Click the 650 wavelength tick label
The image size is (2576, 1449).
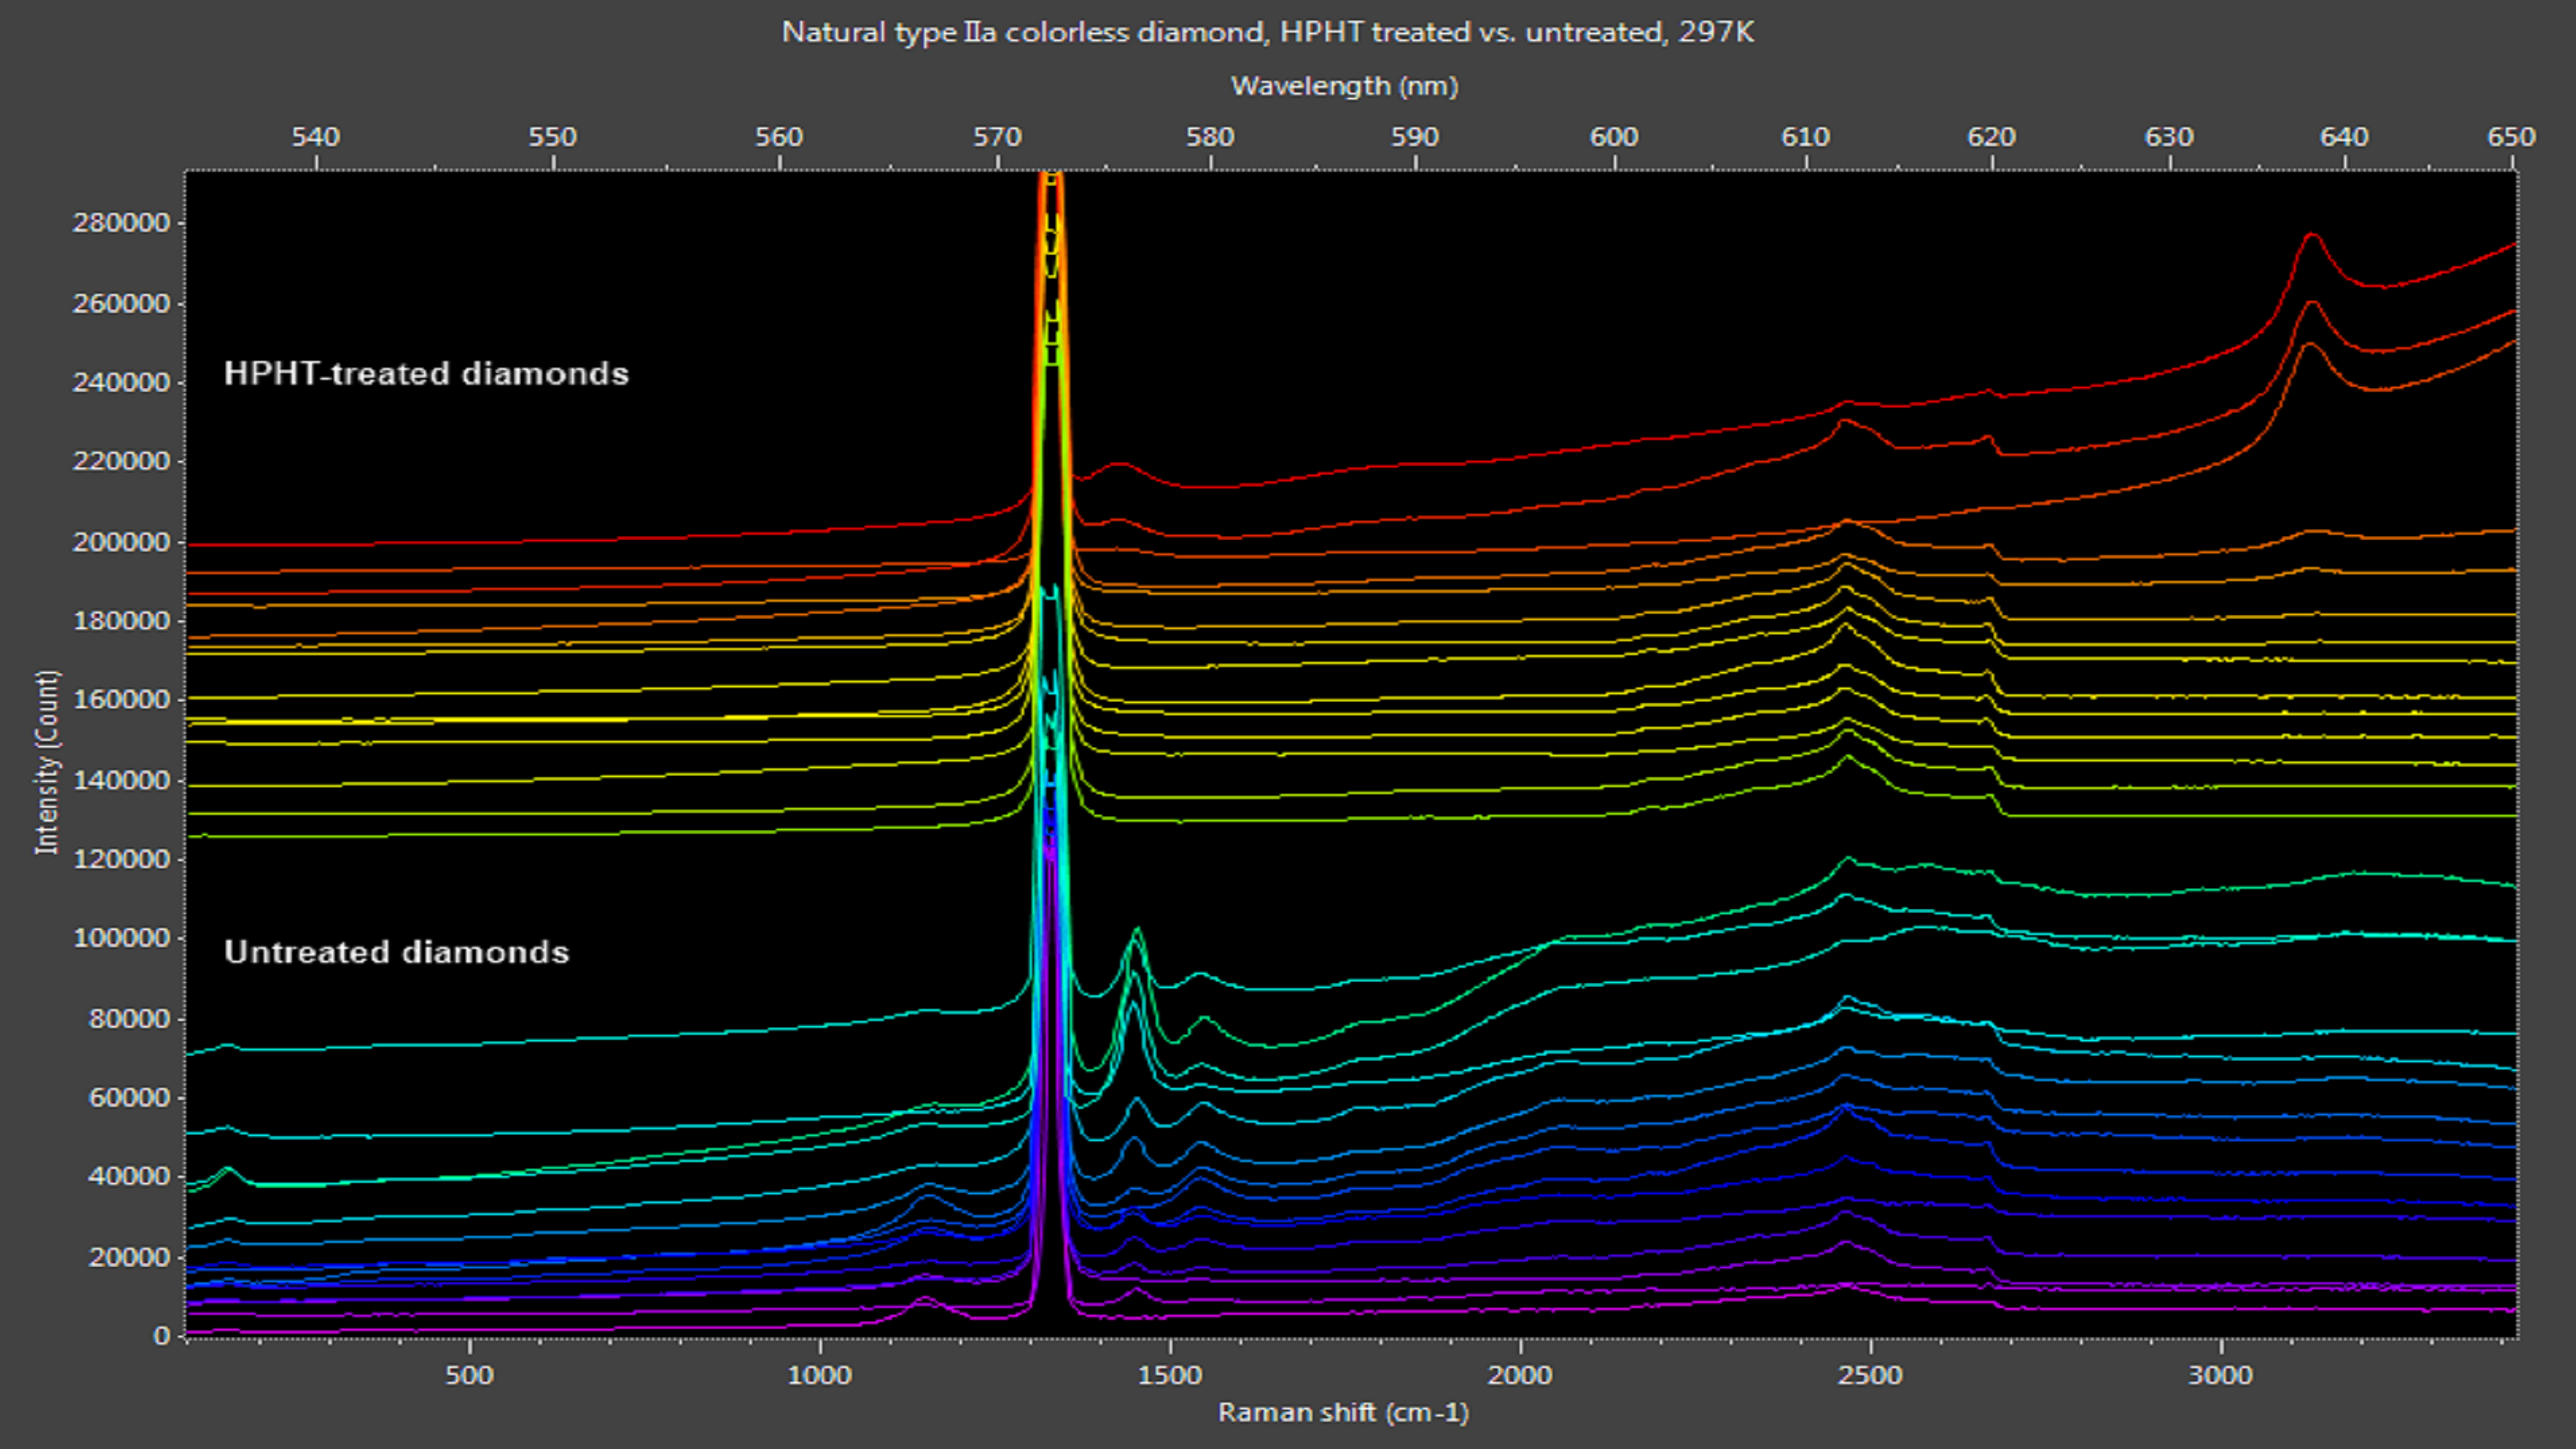(2511, 137)
